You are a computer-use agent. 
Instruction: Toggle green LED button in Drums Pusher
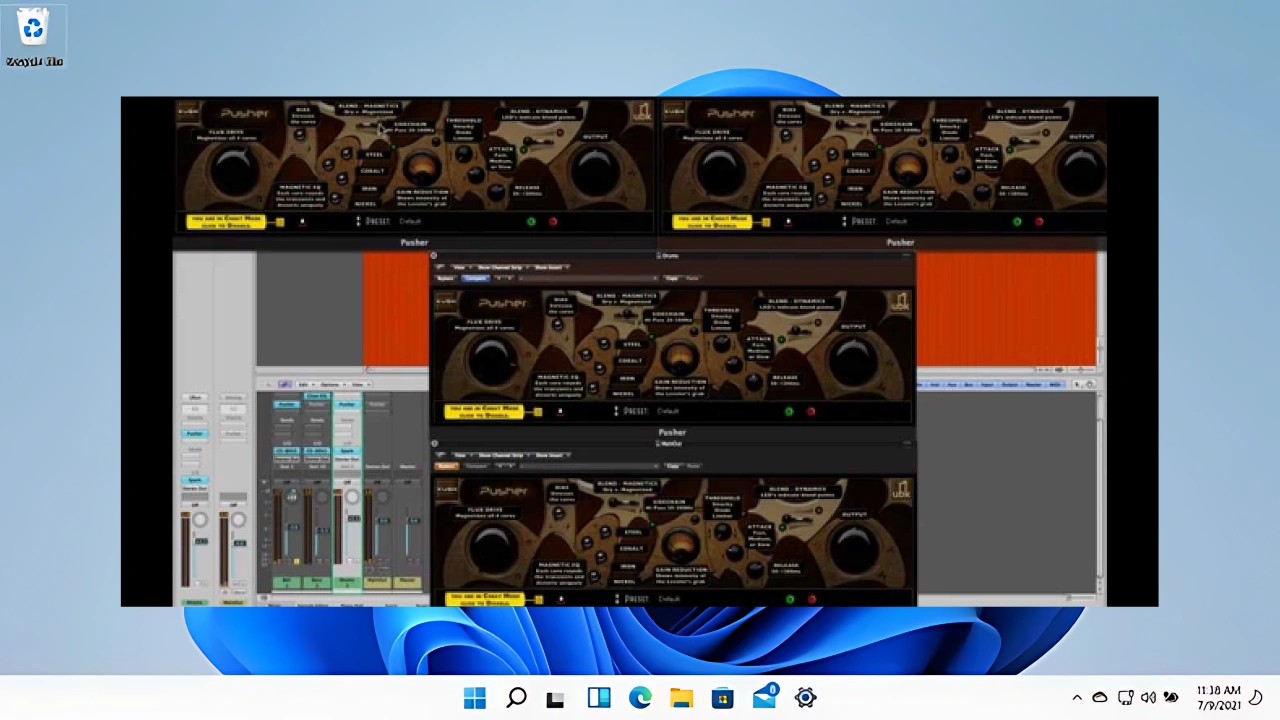point(789,411)
